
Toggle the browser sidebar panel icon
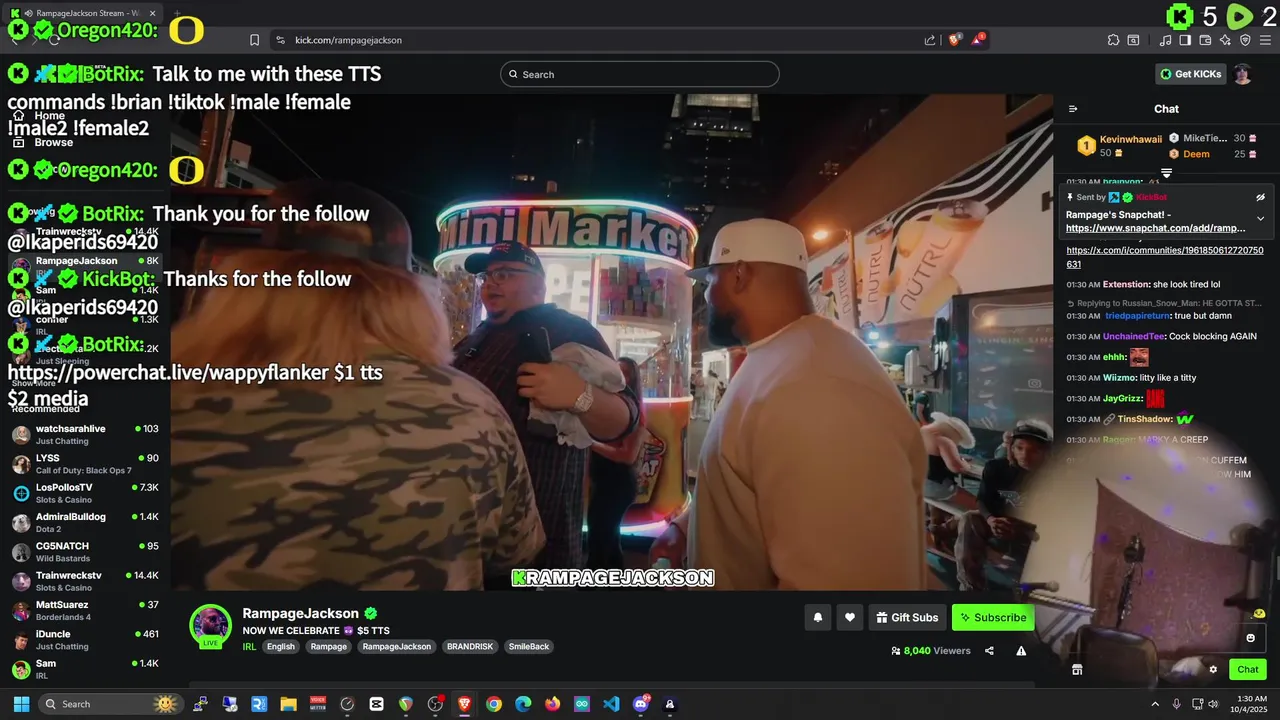1185,40
